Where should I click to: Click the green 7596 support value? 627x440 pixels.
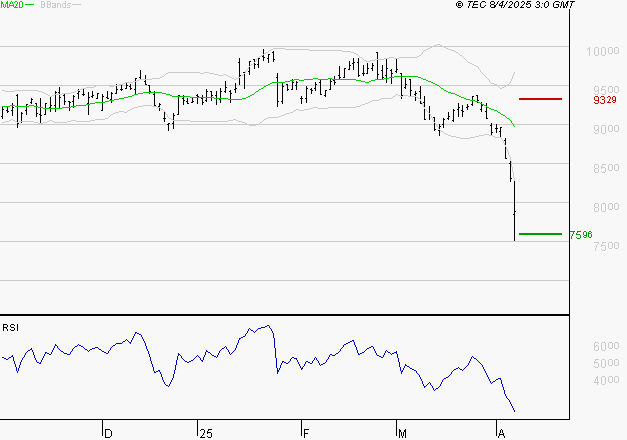click(x=581, y=235)
